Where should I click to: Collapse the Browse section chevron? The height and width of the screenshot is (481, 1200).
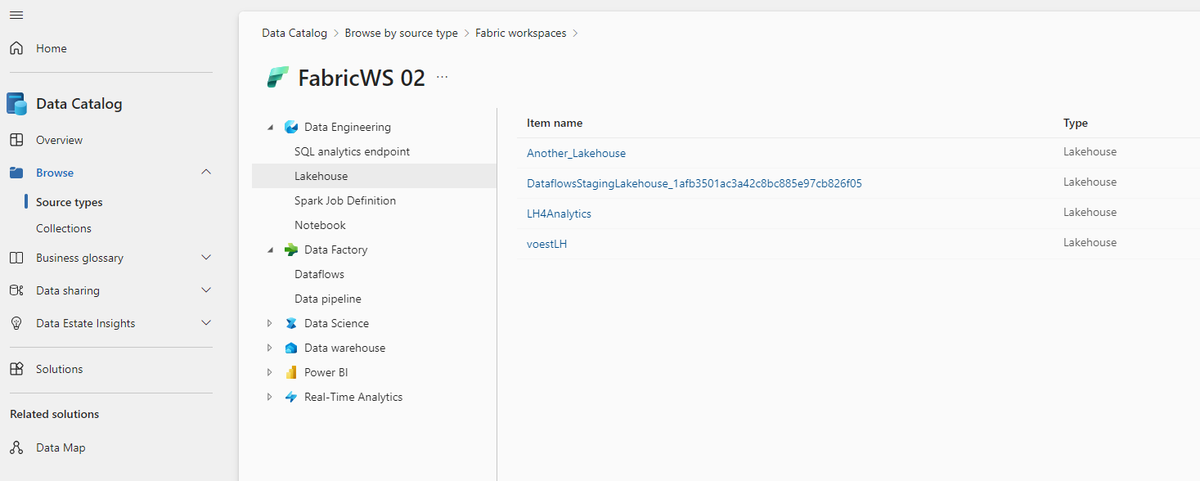tap(206, 173)
